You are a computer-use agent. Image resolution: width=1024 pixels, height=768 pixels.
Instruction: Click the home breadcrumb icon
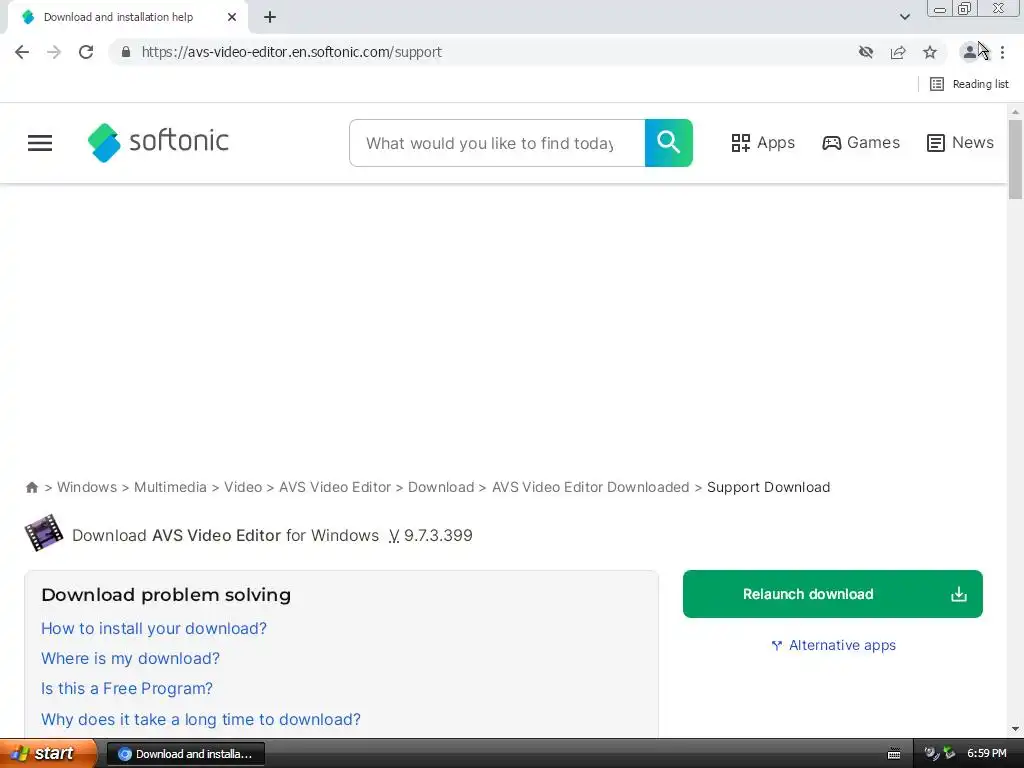point(32,487)
